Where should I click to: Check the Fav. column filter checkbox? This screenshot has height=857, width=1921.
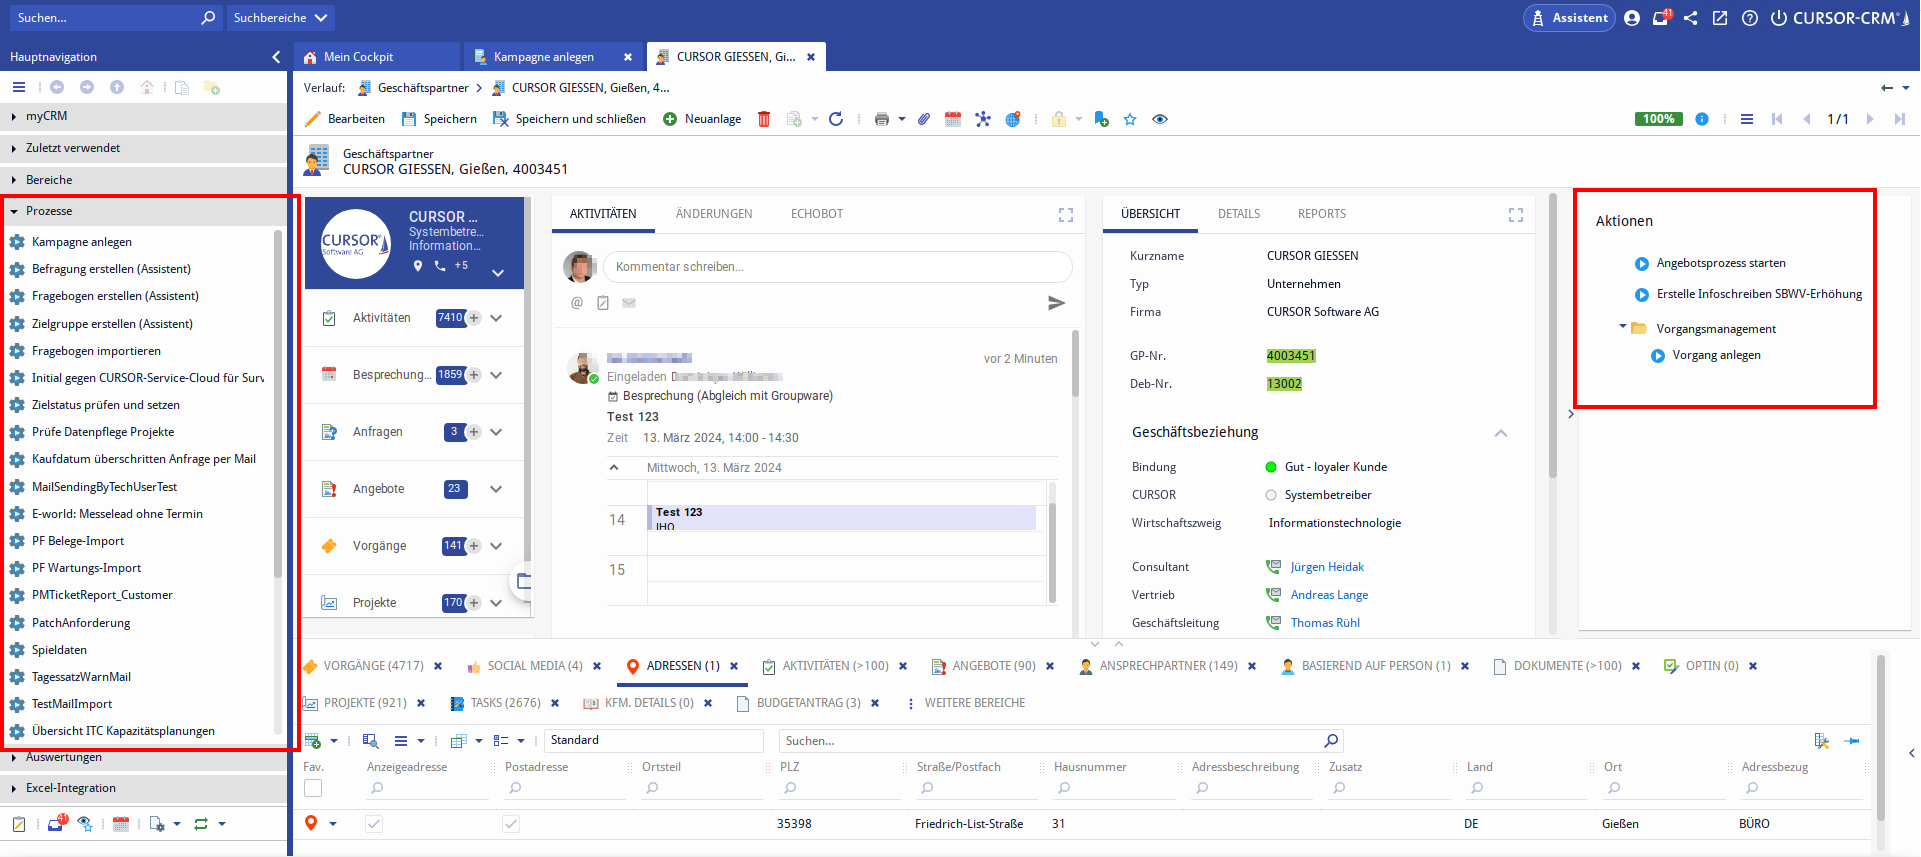[313, 788]
